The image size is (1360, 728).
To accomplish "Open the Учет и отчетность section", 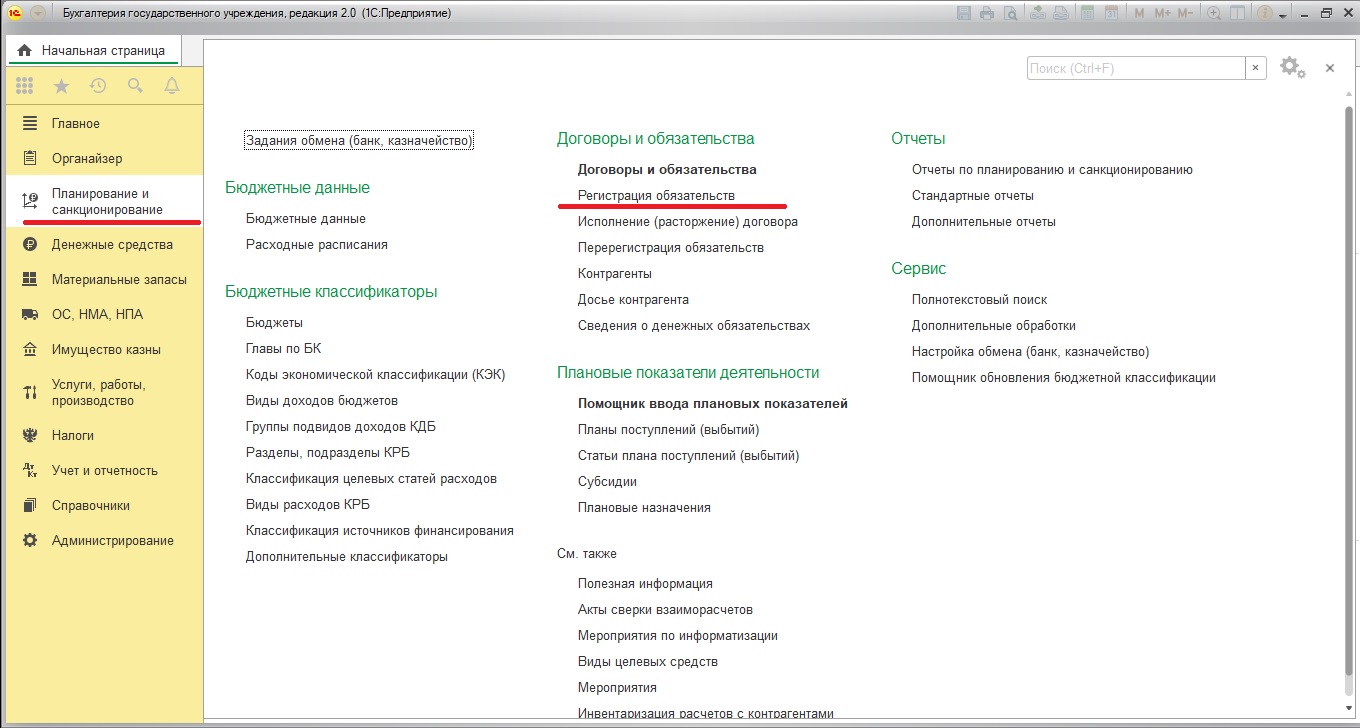I will (x=103, y=470).
